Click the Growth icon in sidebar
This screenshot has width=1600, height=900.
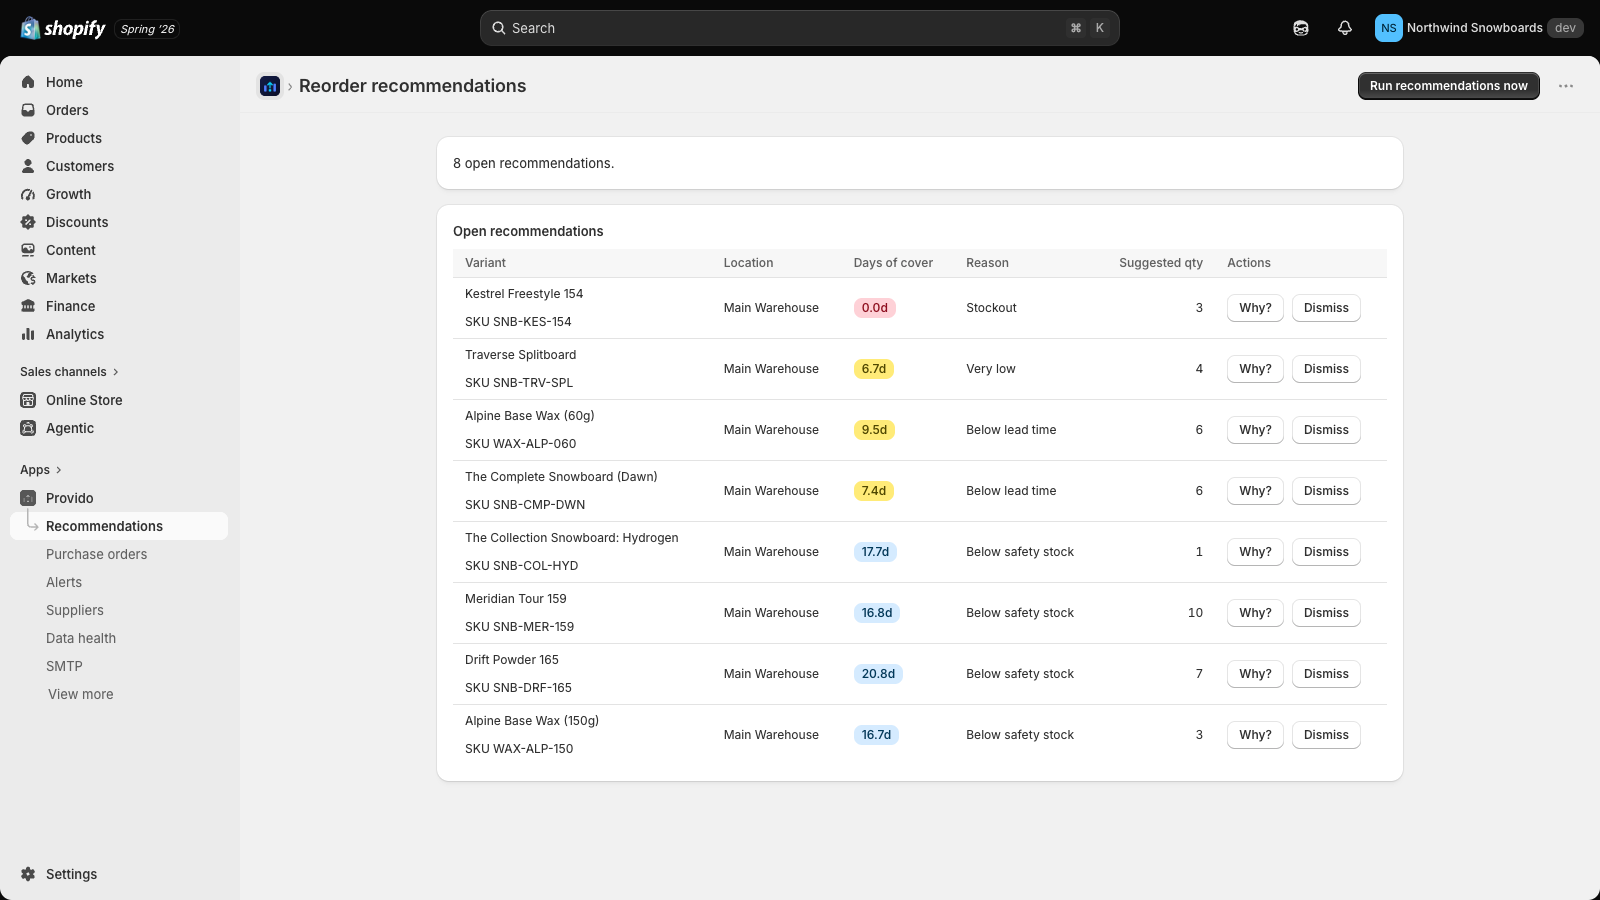tap(28, 194)
